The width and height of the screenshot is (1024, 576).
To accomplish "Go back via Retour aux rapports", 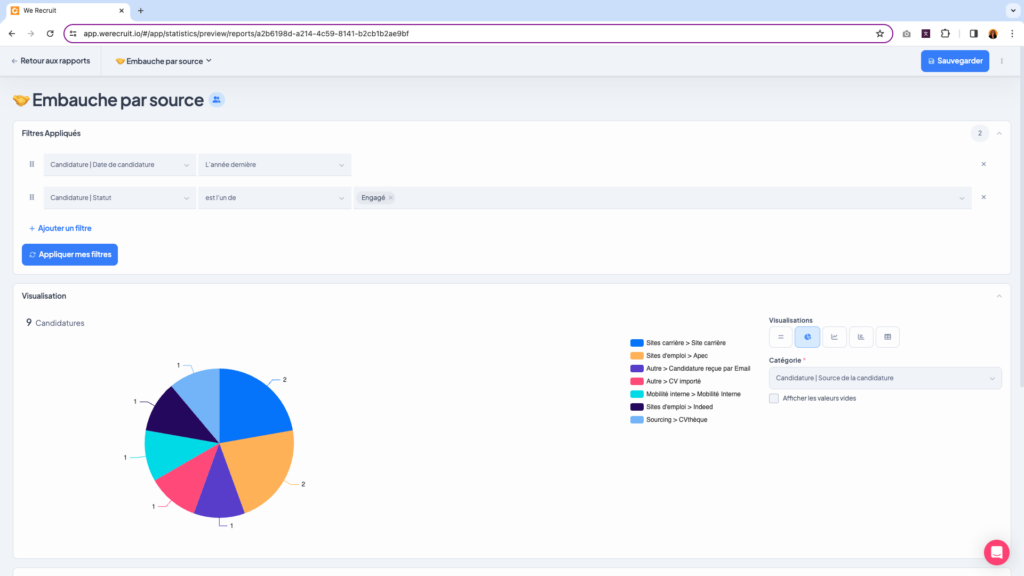I will (x=50, y=61).
